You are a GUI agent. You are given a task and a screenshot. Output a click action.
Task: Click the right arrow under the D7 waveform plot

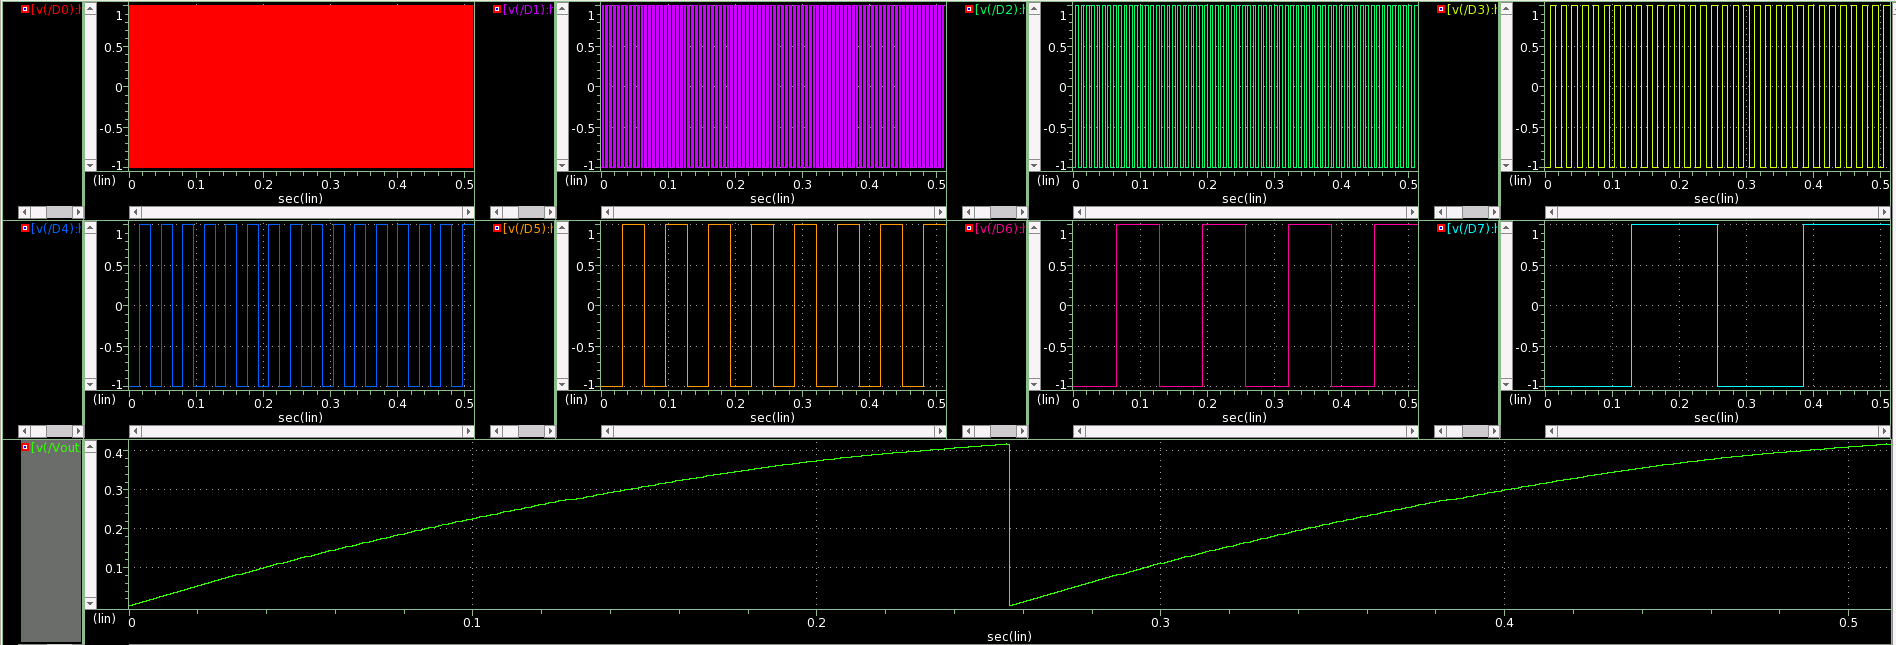[x=1883, y=431]
